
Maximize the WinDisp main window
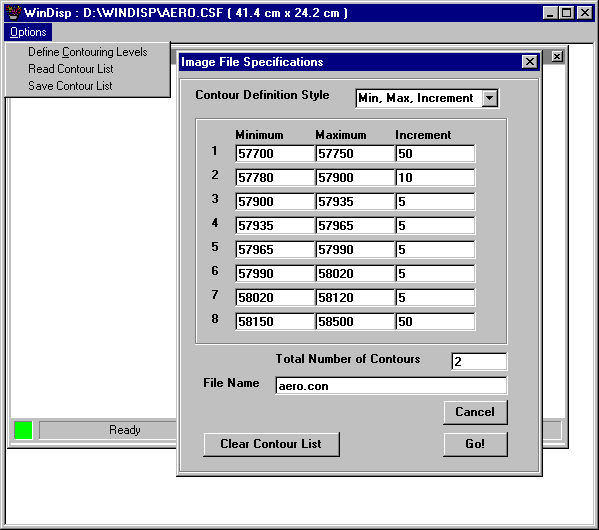(x=567, y=13)
